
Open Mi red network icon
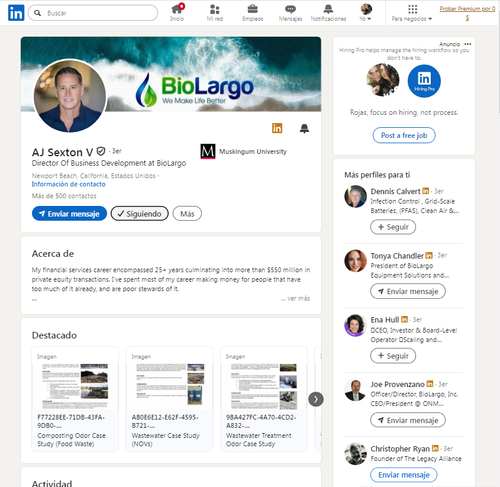click(x=215, y=13)
